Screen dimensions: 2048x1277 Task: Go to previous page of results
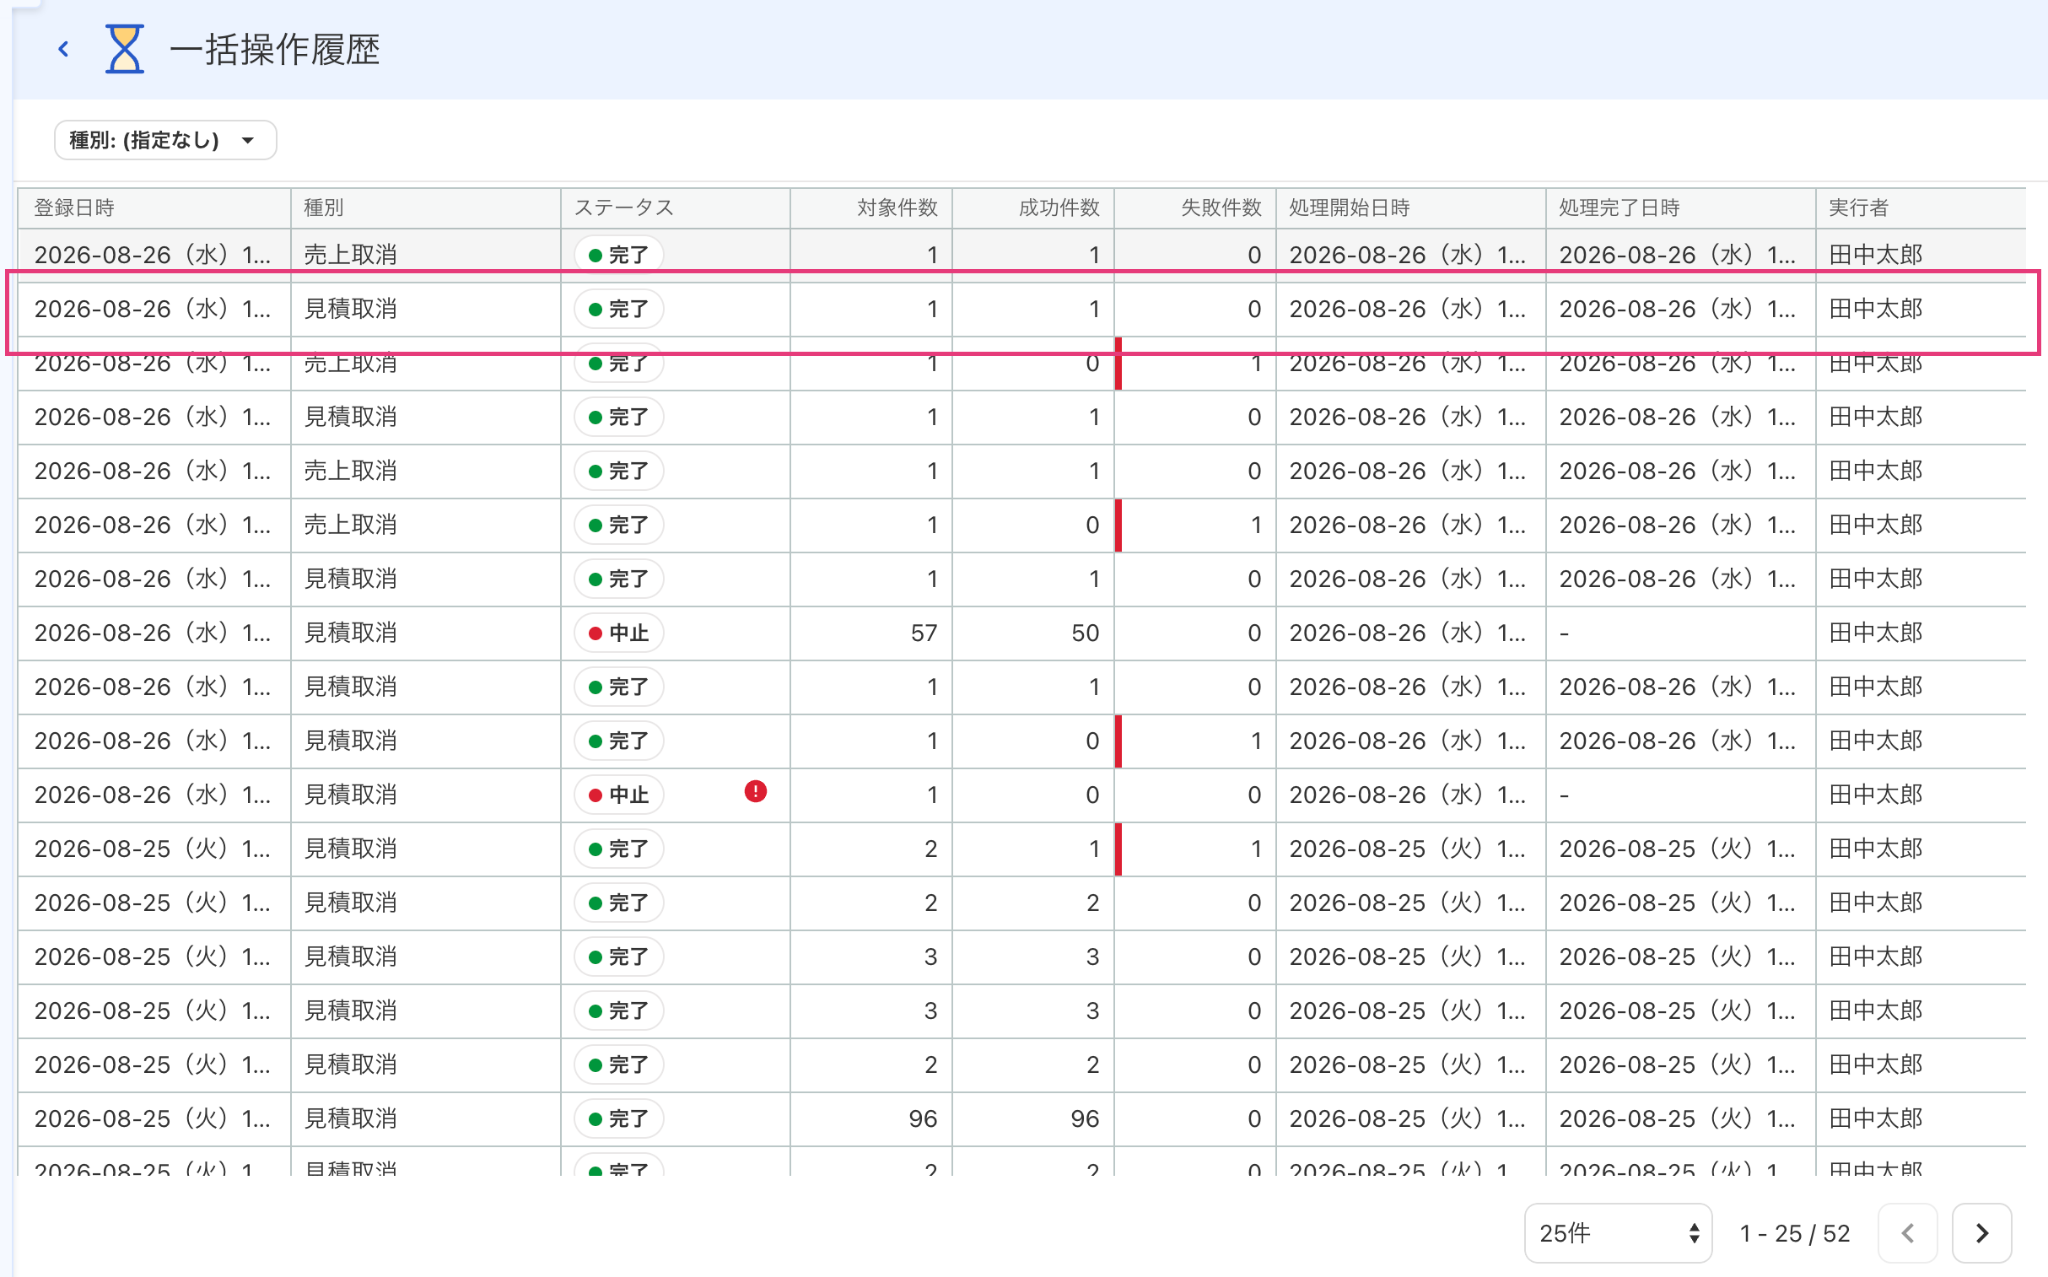pyautogui.click(x=1908, y=1233)
